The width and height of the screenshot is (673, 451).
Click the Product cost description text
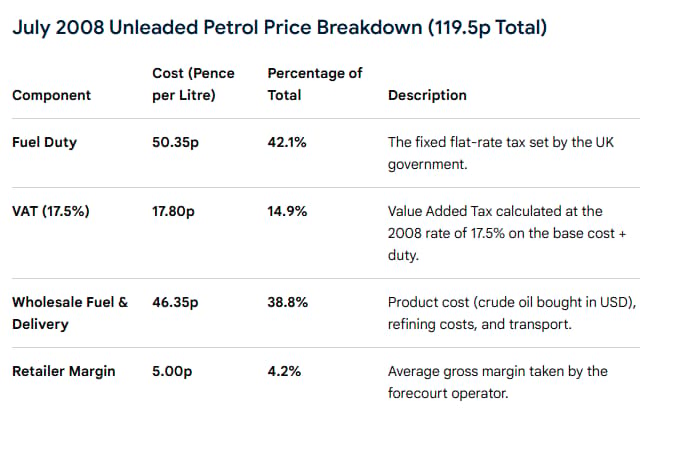pos(512,313)
